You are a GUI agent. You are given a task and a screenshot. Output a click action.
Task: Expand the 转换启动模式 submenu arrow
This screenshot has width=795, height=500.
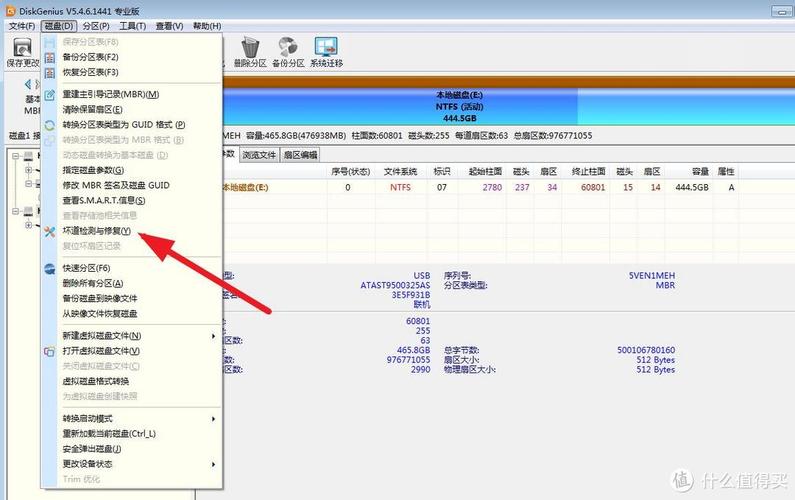(x=213, y=419)
